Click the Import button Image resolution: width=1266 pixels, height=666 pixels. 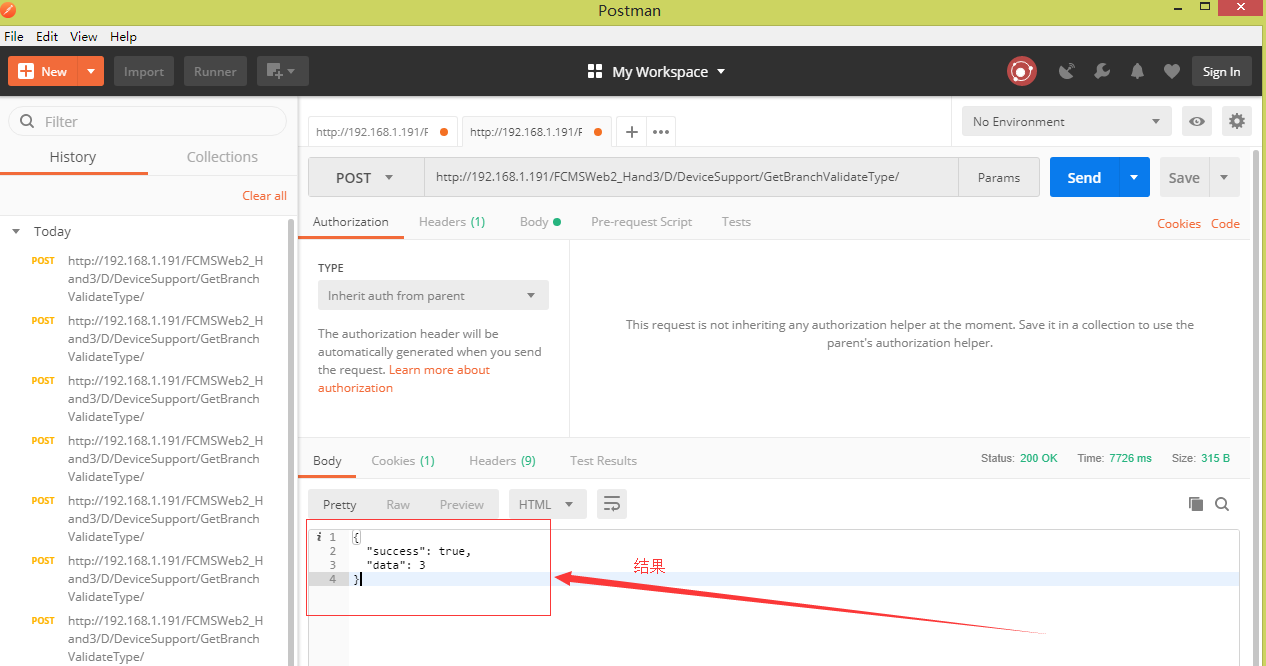(x=144, y=71)
